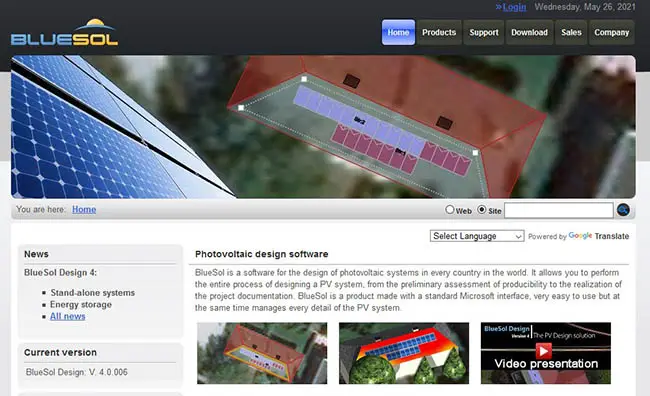
Task: Select the Web search radio button
Action: point(450,209)
